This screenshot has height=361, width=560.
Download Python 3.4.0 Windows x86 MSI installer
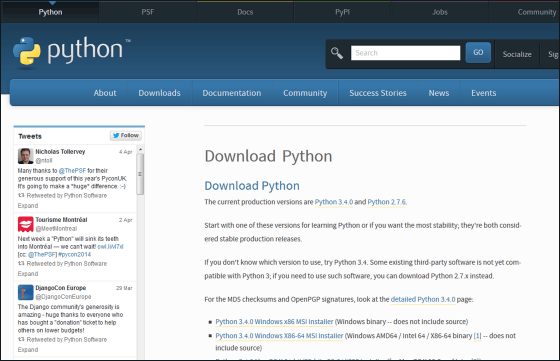pyautogui.click(x=274, y=322)
